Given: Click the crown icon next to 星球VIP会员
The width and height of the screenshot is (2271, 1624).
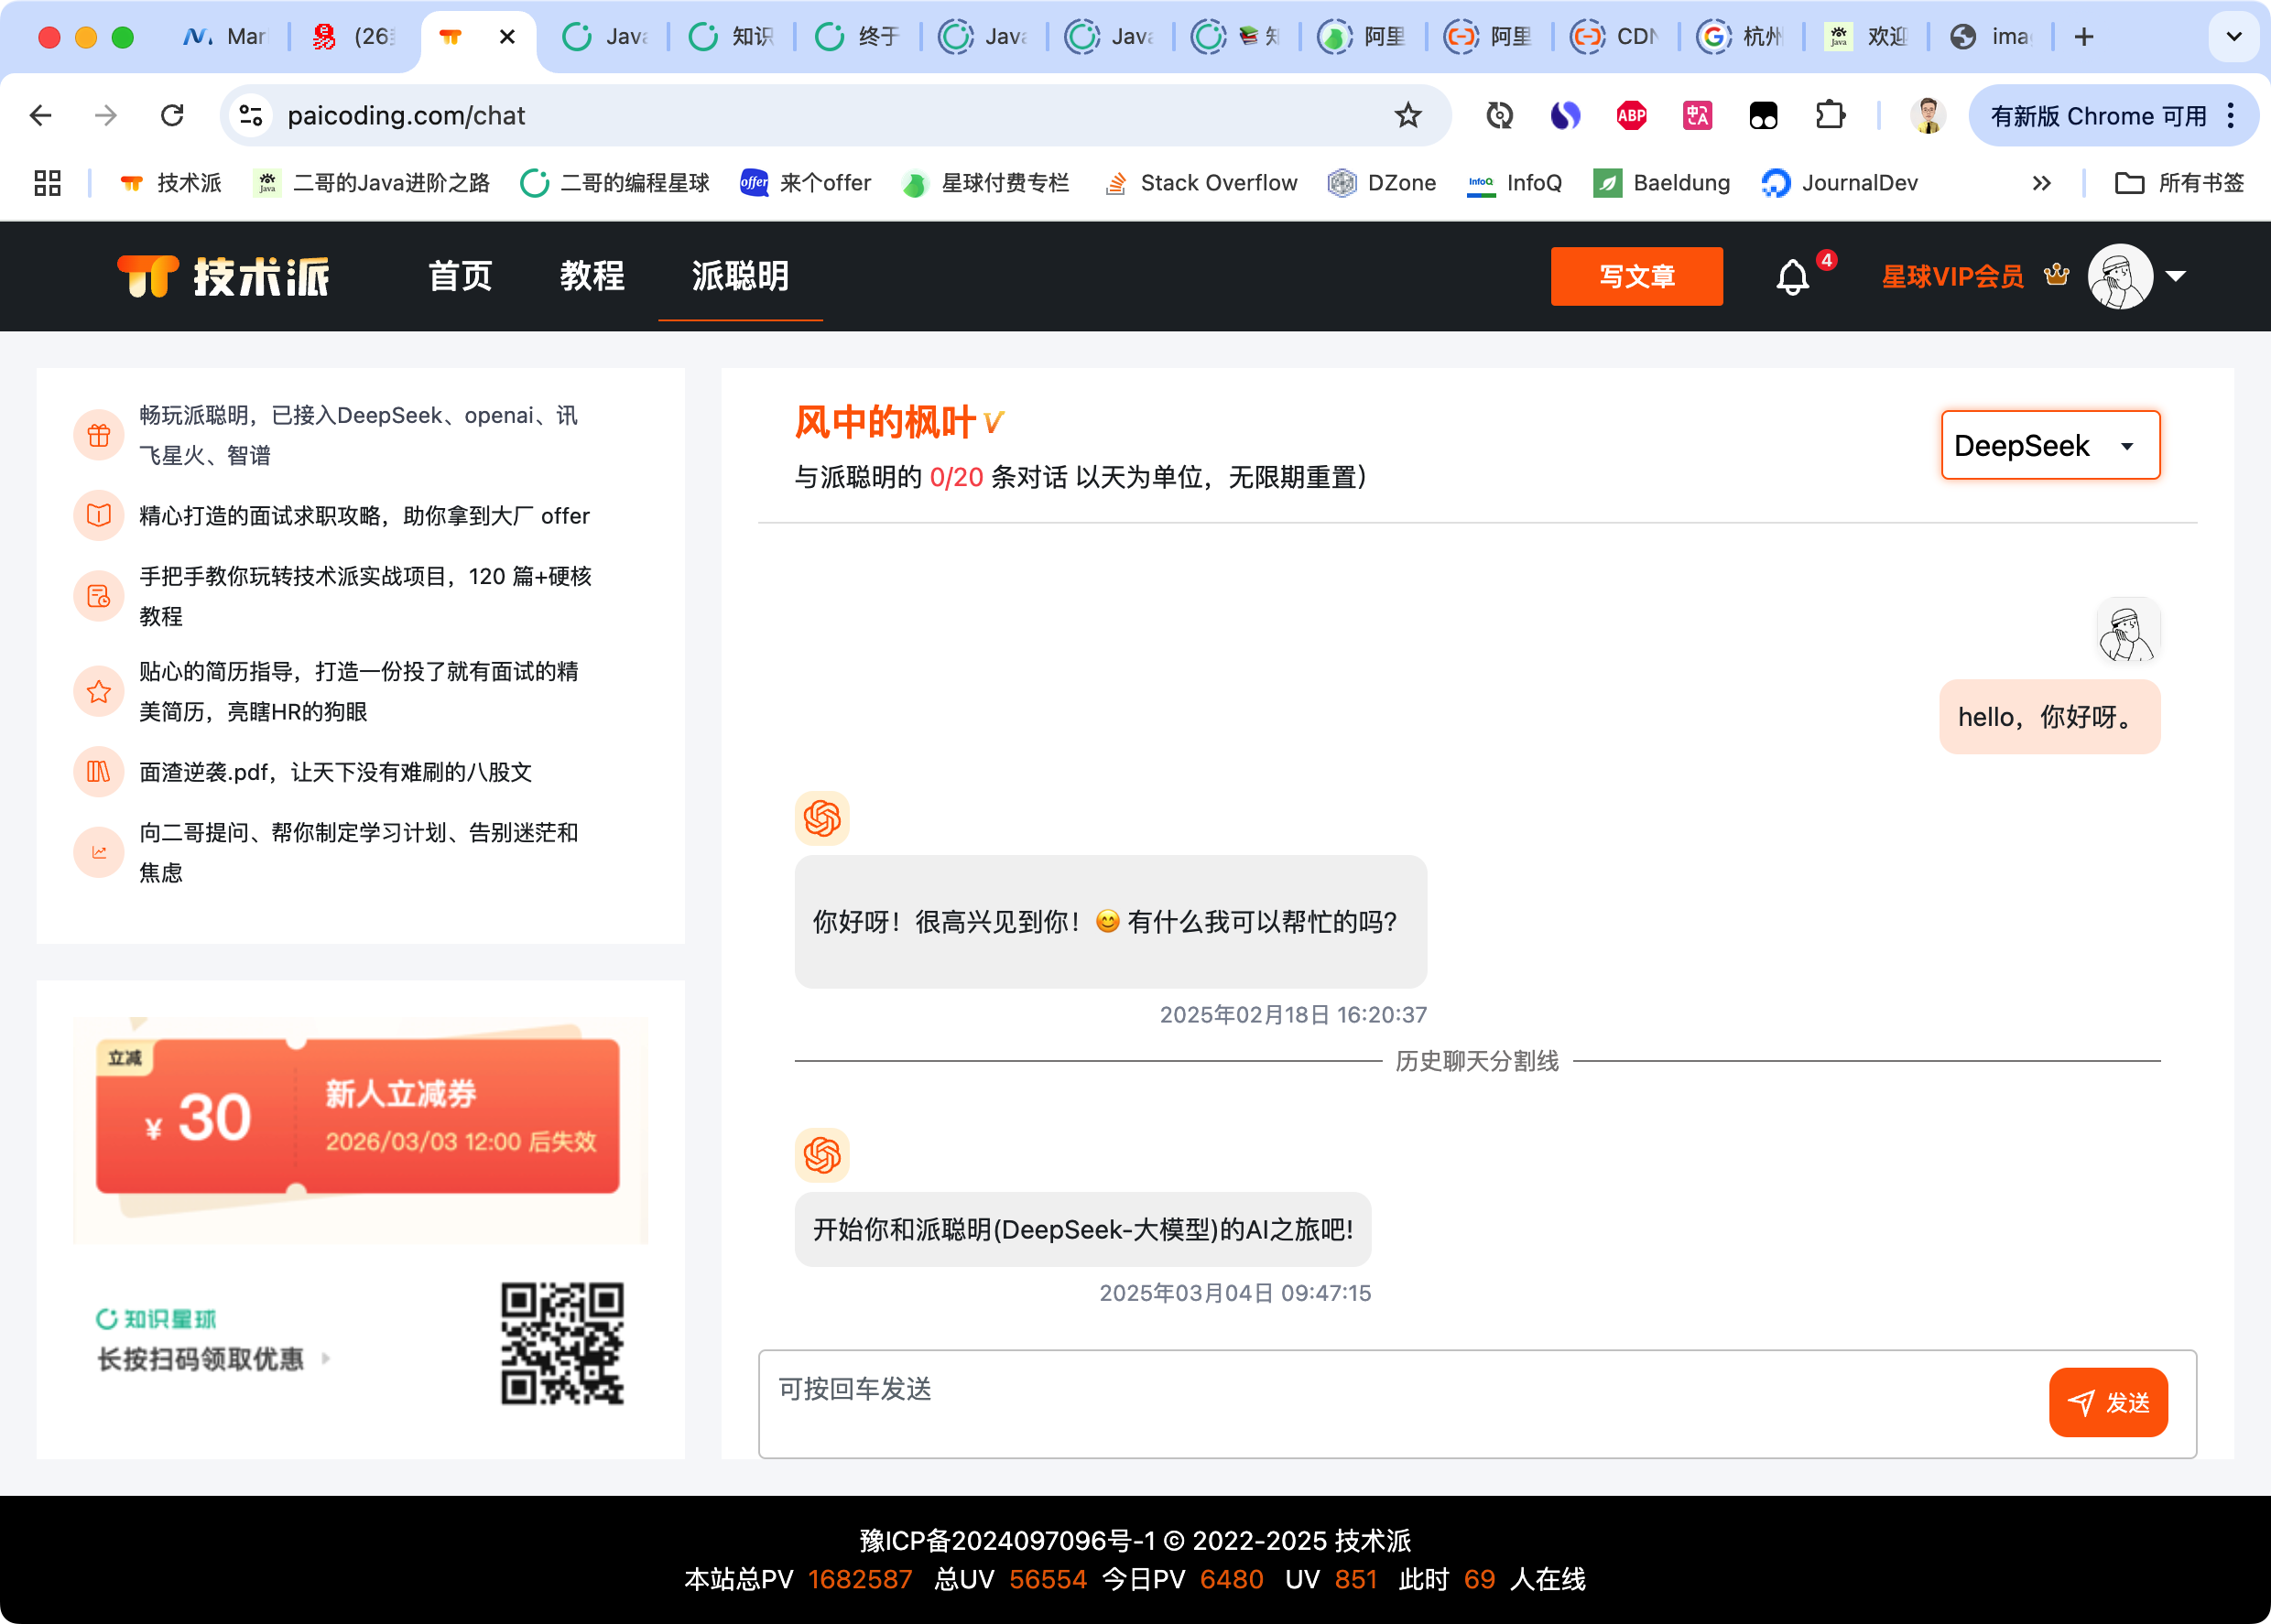Looking at the screenshot, I should [2056, 275].
